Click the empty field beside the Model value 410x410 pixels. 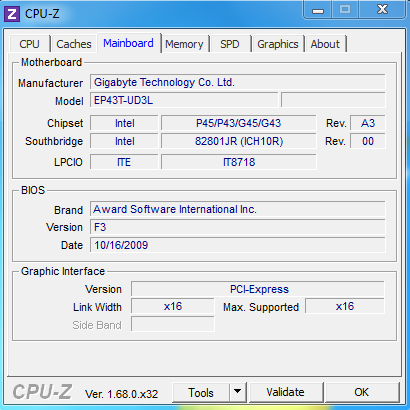pos(333,100)
